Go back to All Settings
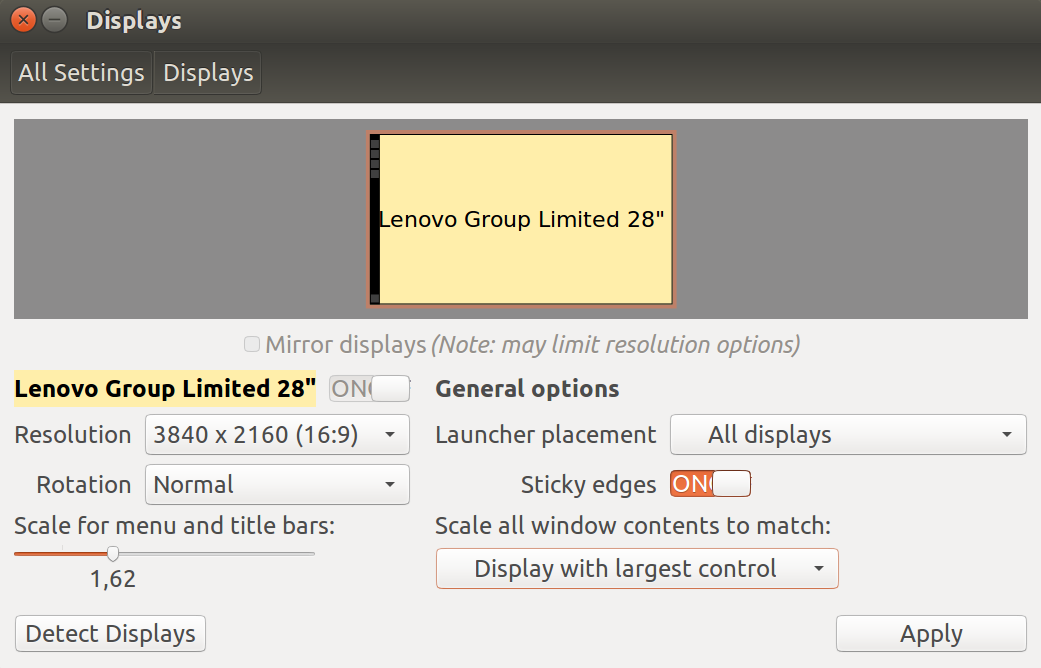 coord(81,72)
